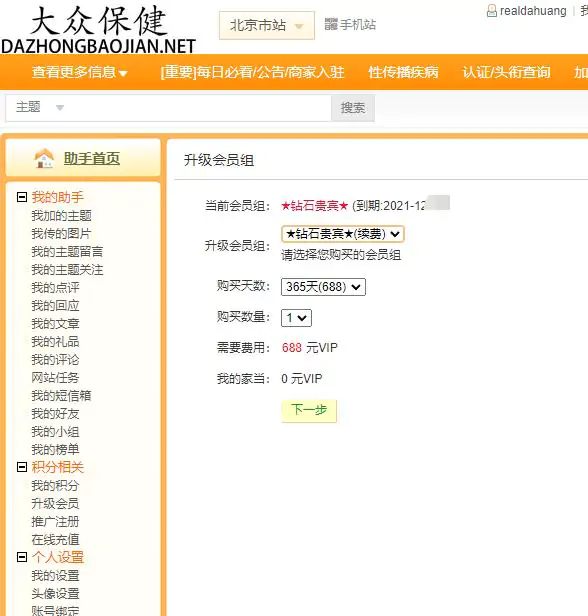Open 我传的图片 in sidebar

[61, 233]
